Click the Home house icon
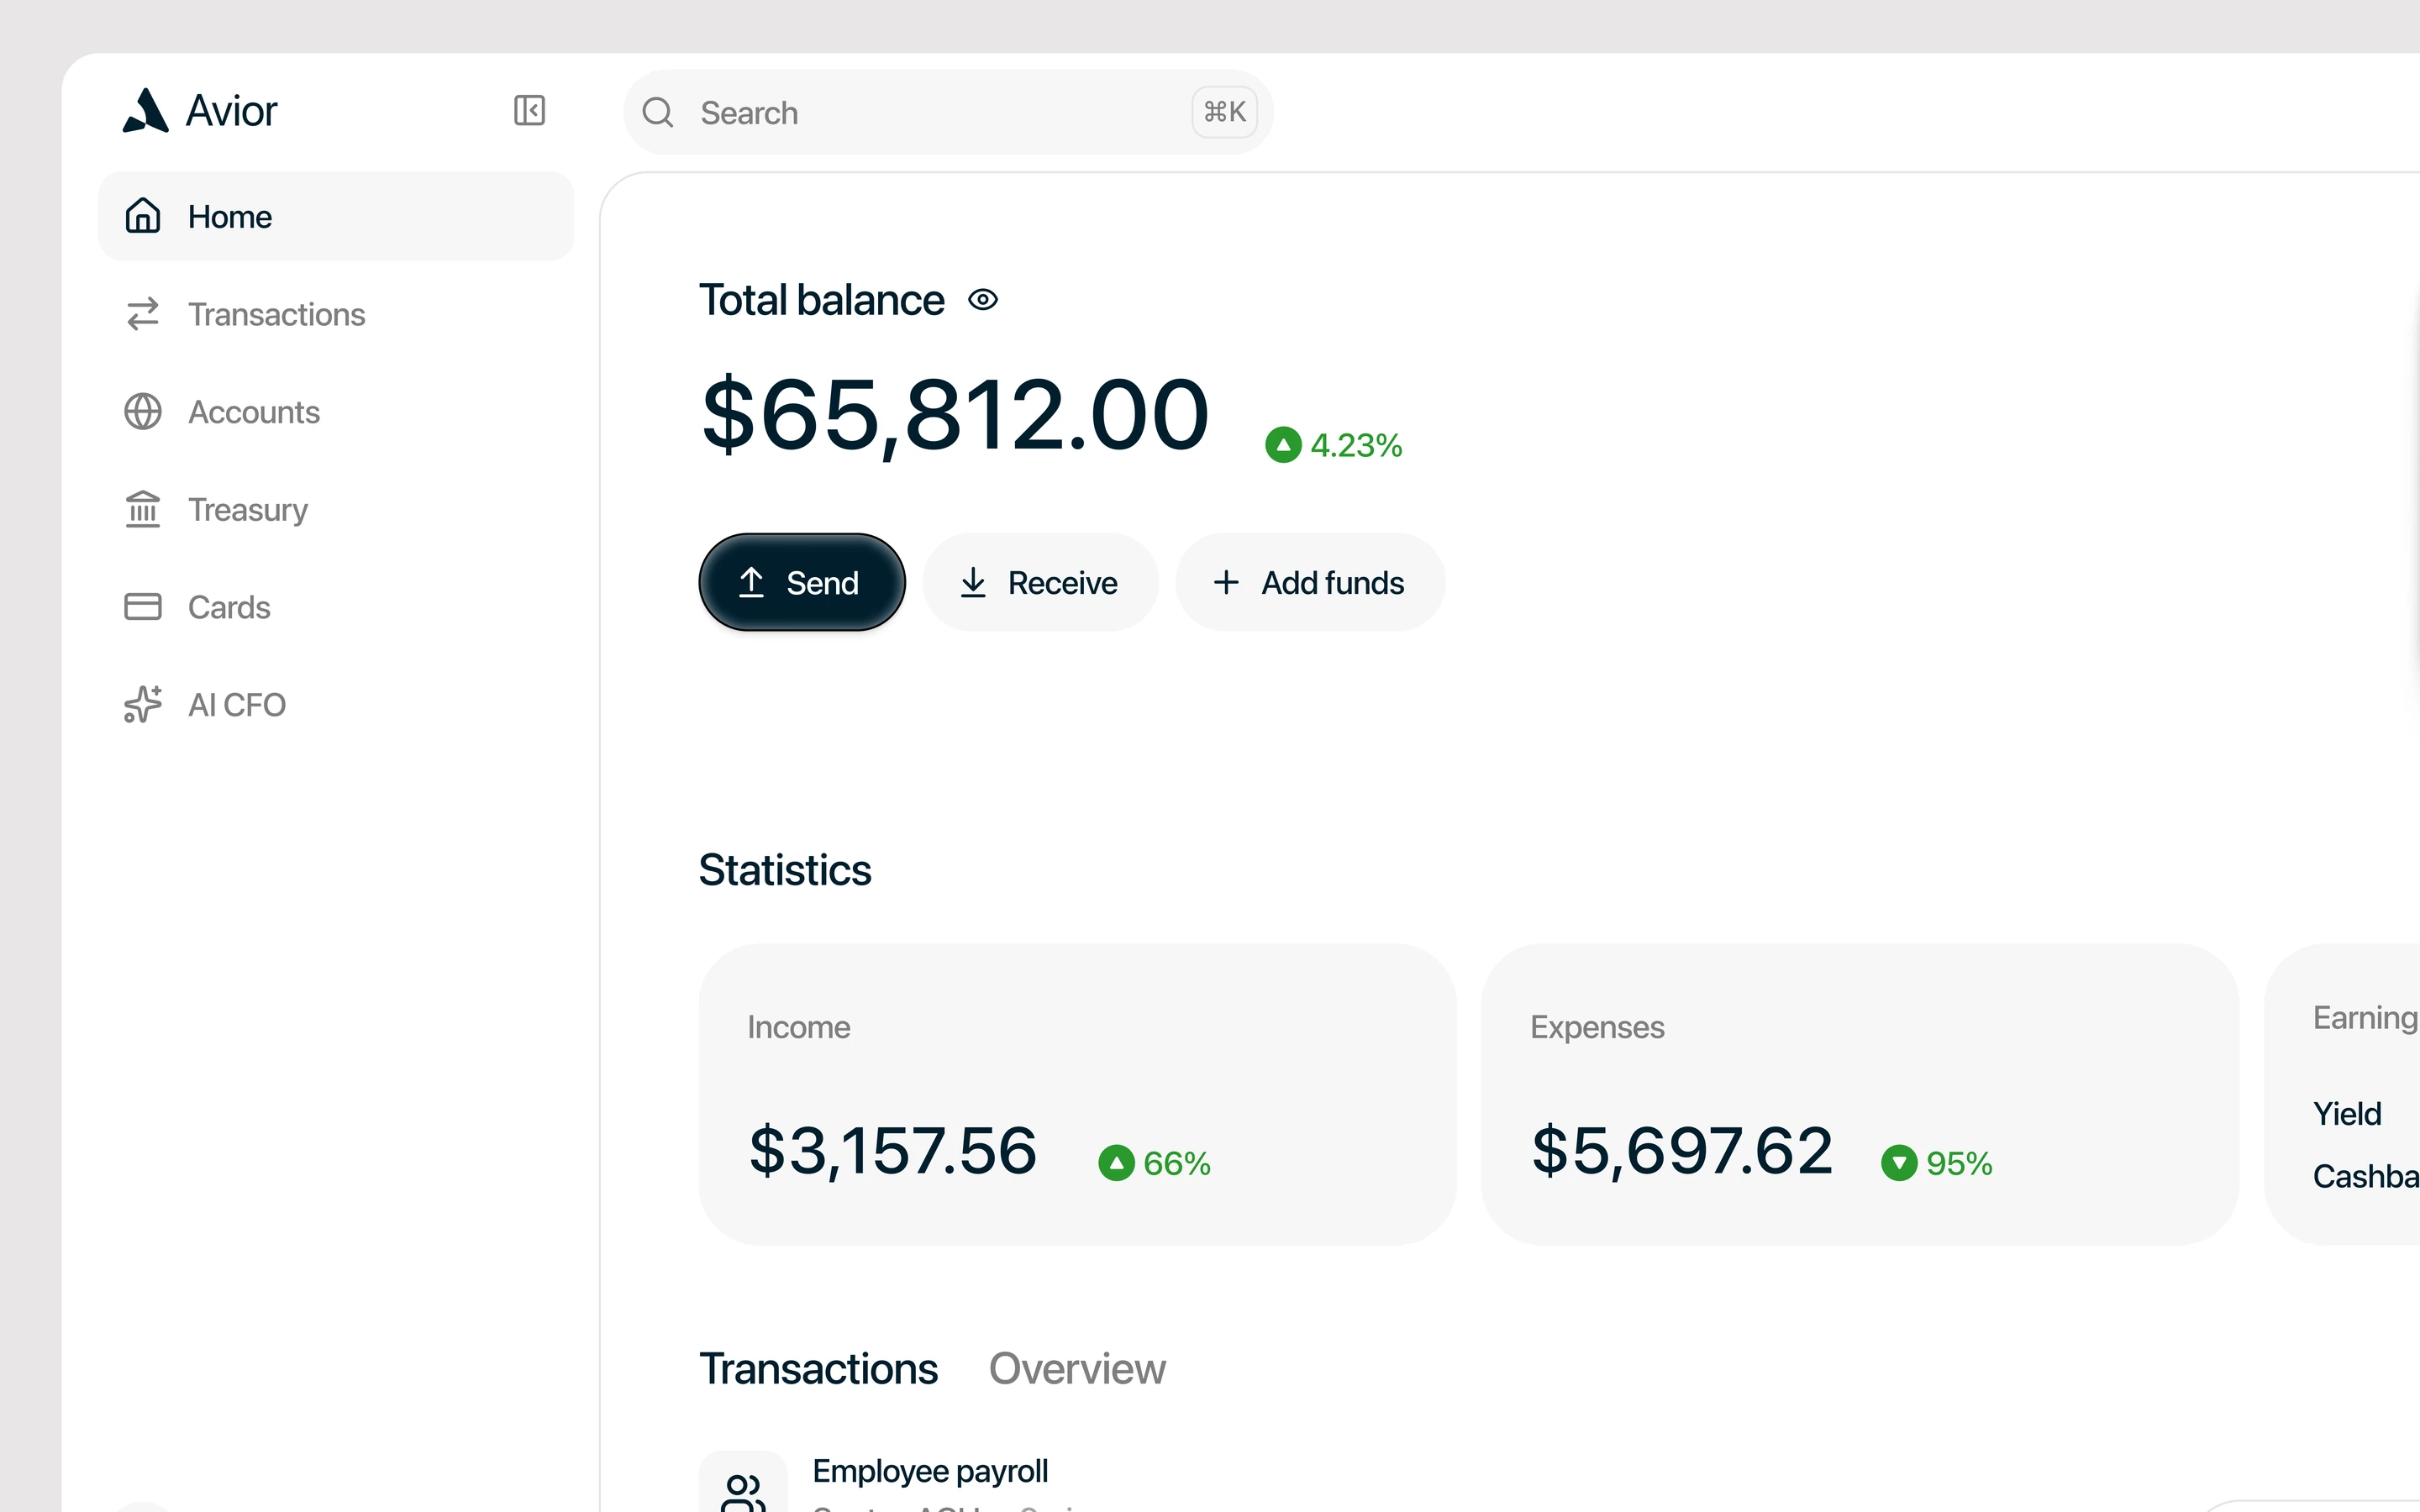The height and width of the screenshot is (1512, 2420). click(x=143, y=216)
